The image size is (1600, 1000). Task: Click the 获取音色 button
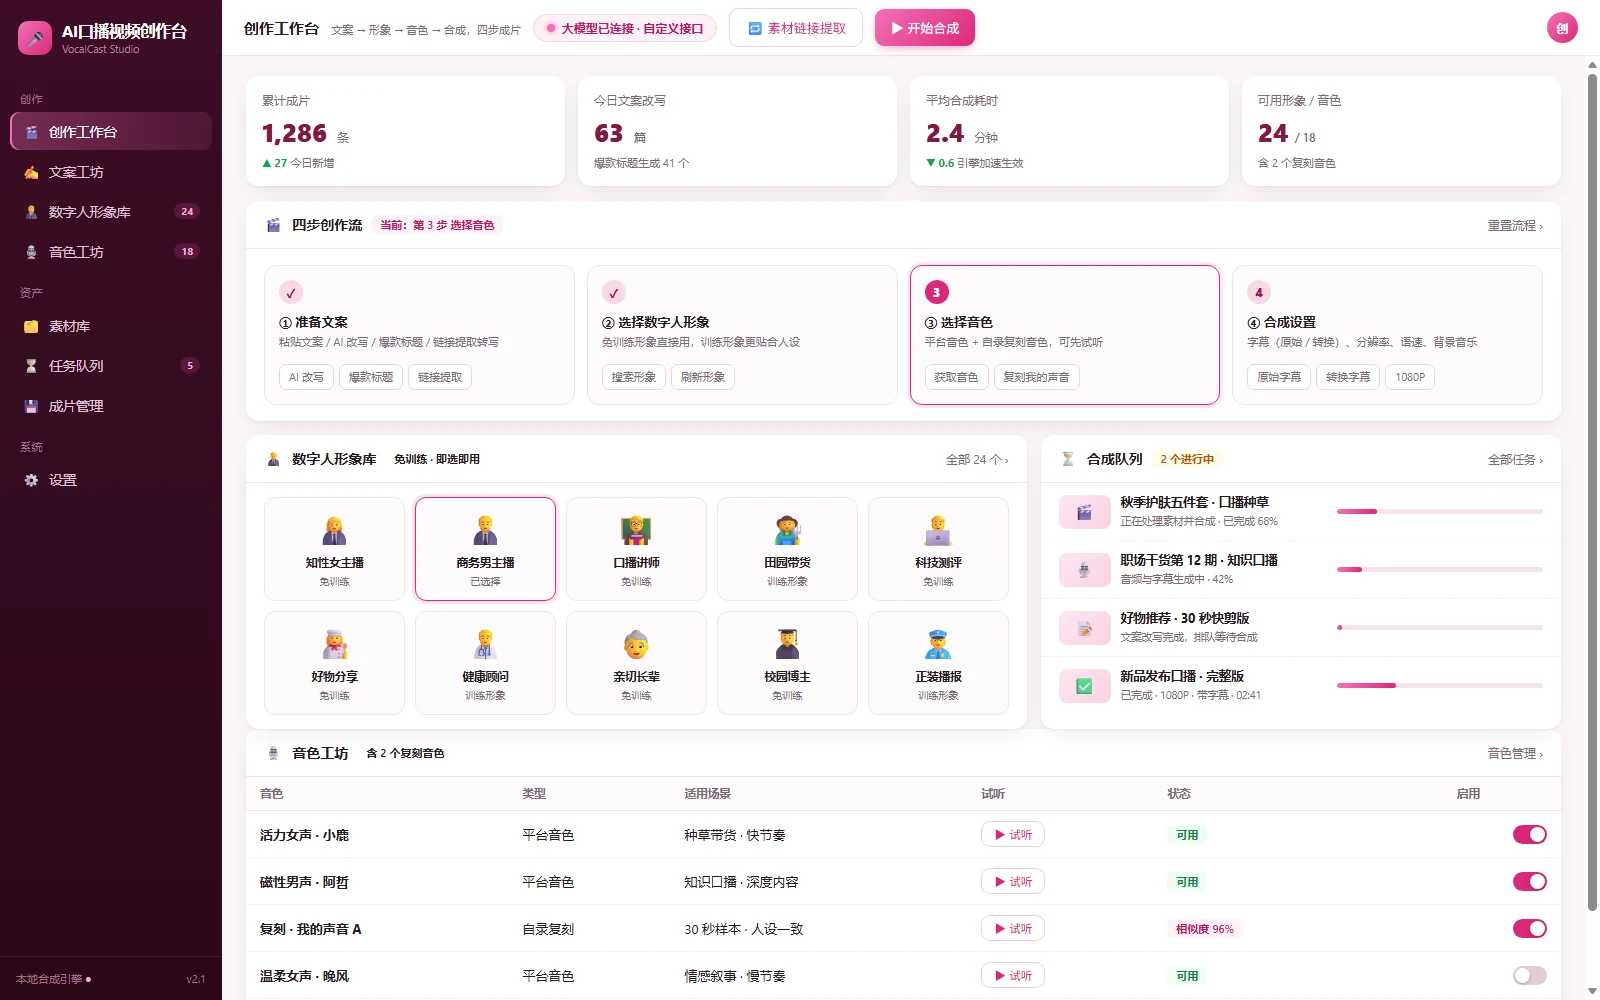click(x=957, y=377)
